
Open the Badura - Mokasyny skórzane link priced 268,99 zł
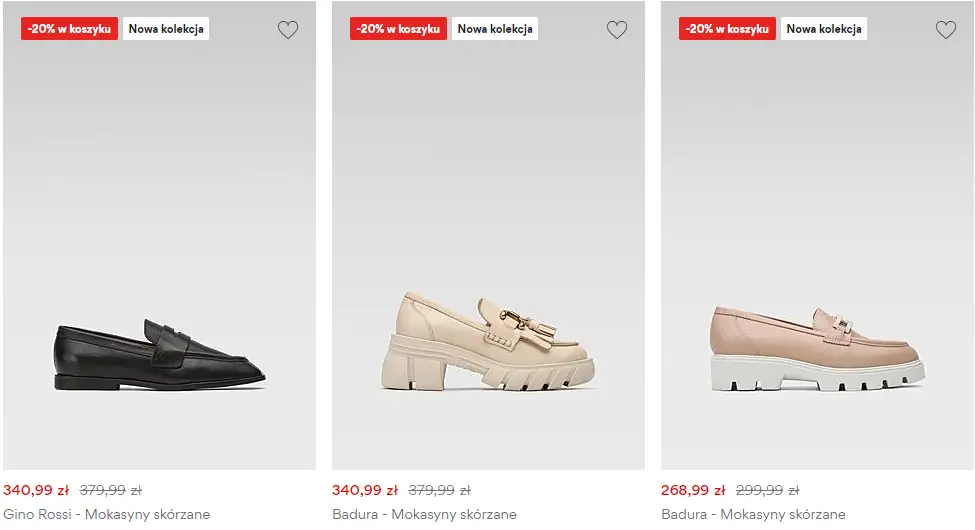tap(753, 515)
